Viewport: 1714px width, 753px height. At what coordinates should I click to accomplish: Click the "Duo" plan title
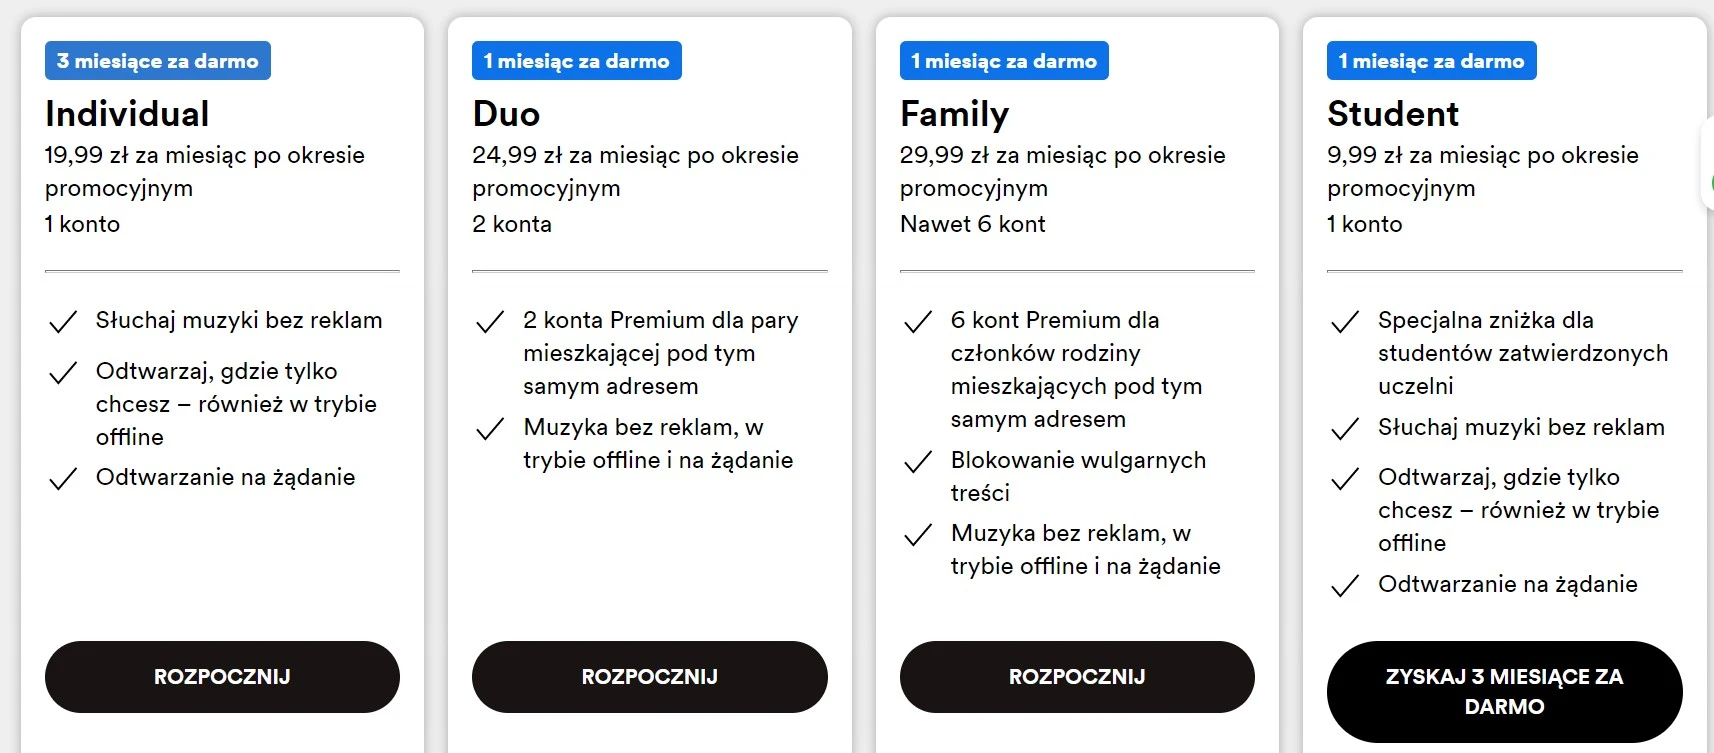click(506, 113)
